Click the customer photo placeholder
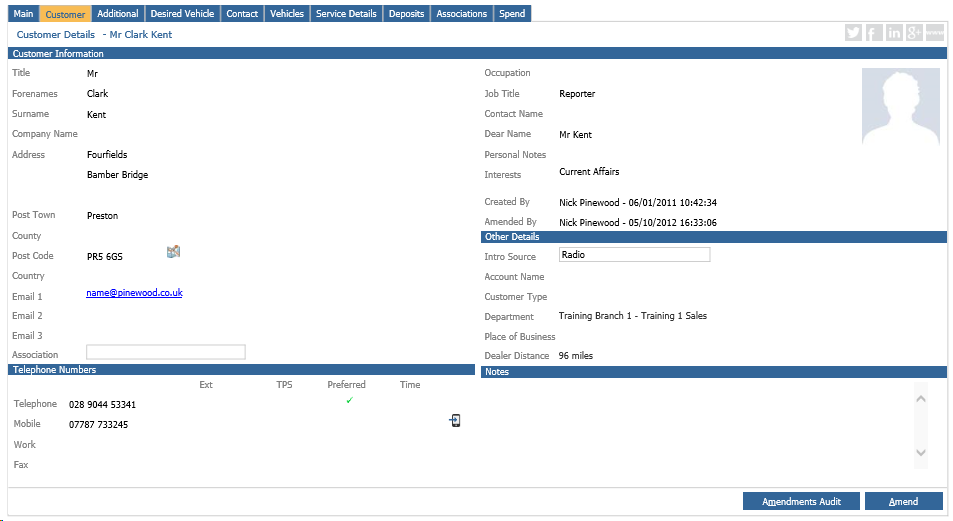This screenshot has height=521, width=953. pyautogui.click(x=901, y=106)
